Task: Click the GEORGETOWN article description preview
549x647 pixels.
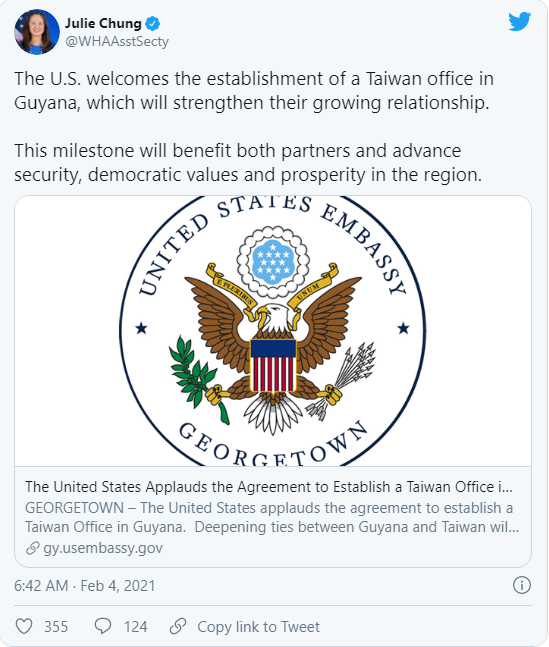Action: [272, 517]
